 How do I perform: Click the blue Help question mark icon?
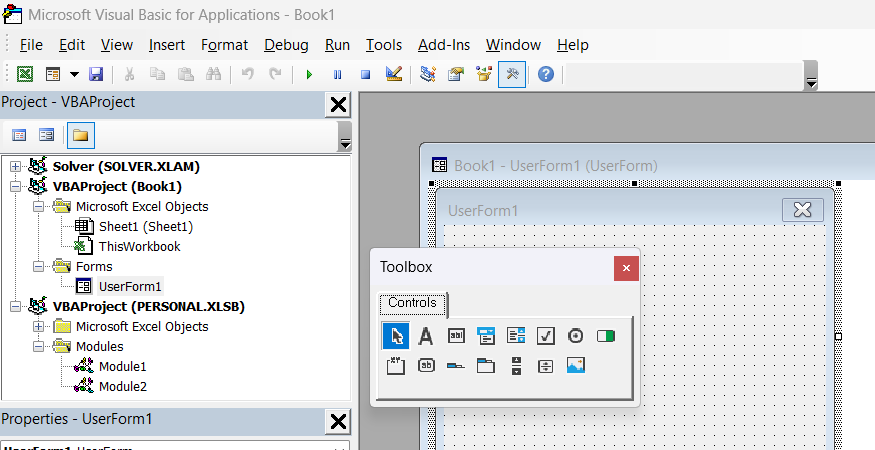(x=546, y=74)
